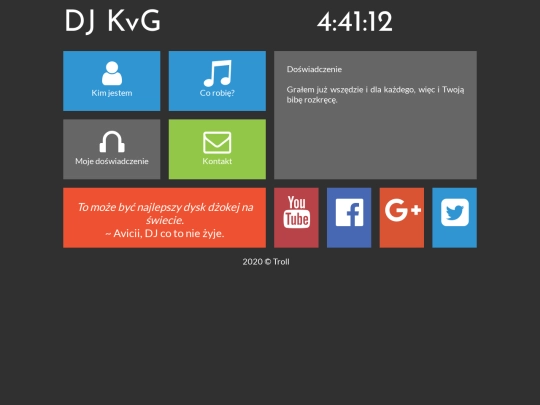Click the Doświadczenie heading in content panel

click(x=314, y=69)
